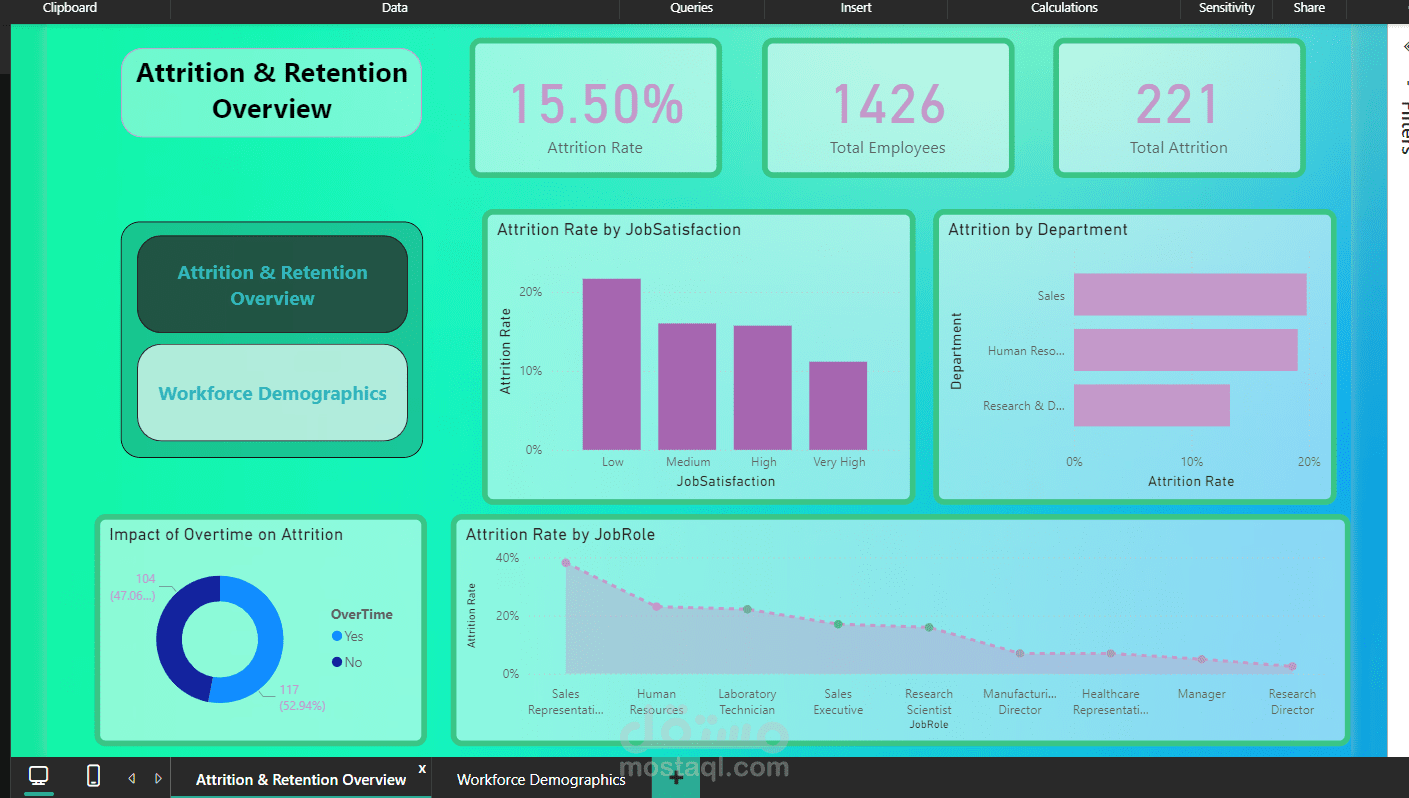Click the light blue Yes donut segment

[270, 640]
